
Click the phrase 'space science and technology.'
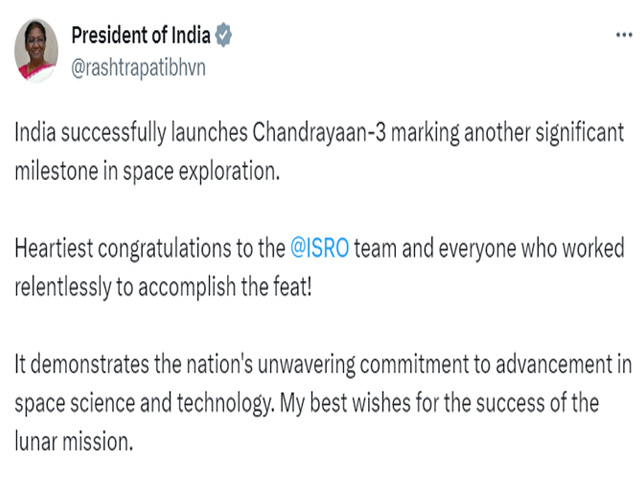coord(143,403)
